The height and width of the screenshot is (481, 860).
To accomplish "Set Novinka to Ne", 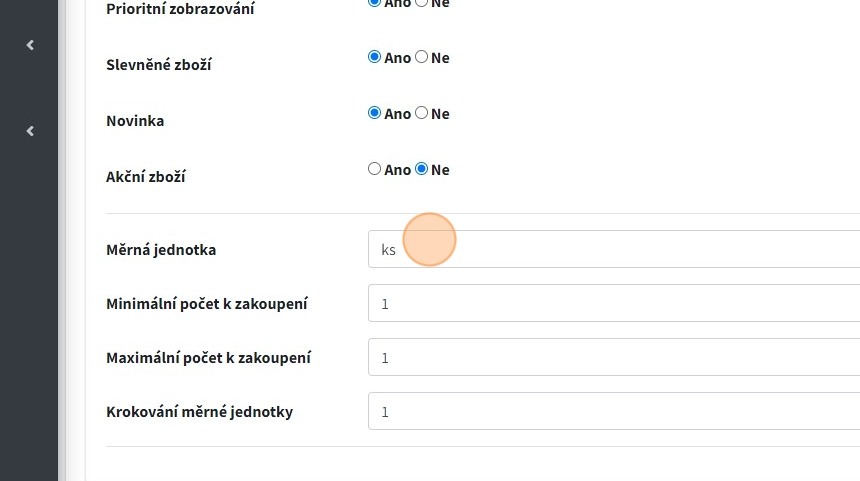I will tap(422, 114).
